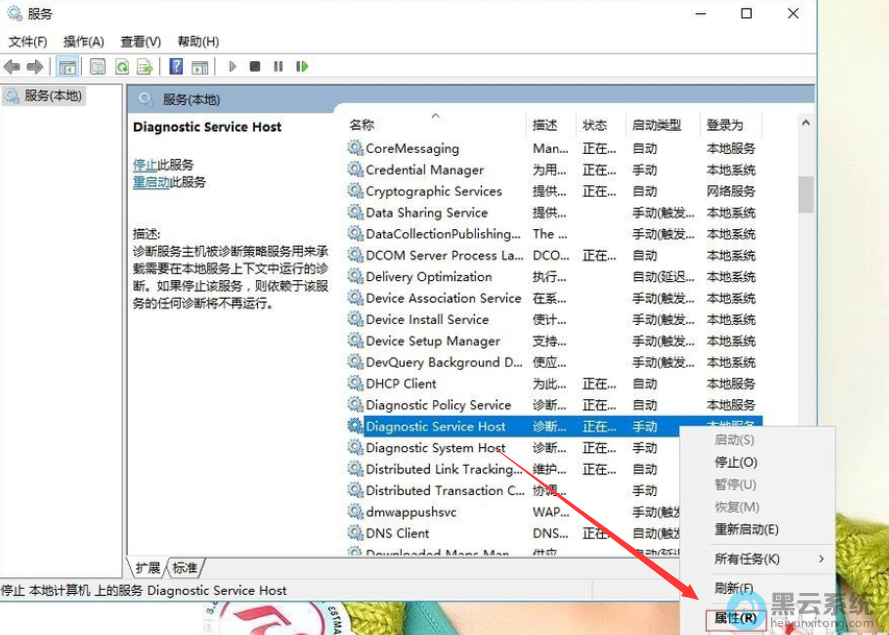Open the 查看(V) menu

coord(138,41)
